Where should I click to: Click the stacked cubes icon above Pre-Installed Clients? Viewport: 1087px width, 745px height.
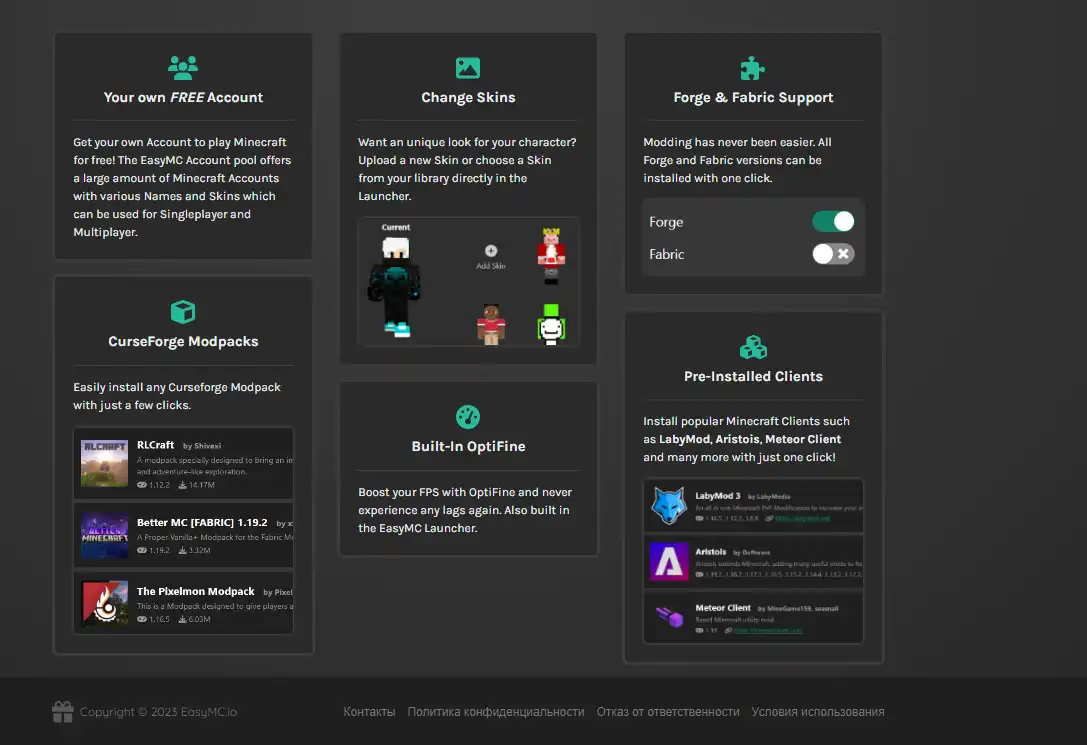pos(753,347)
